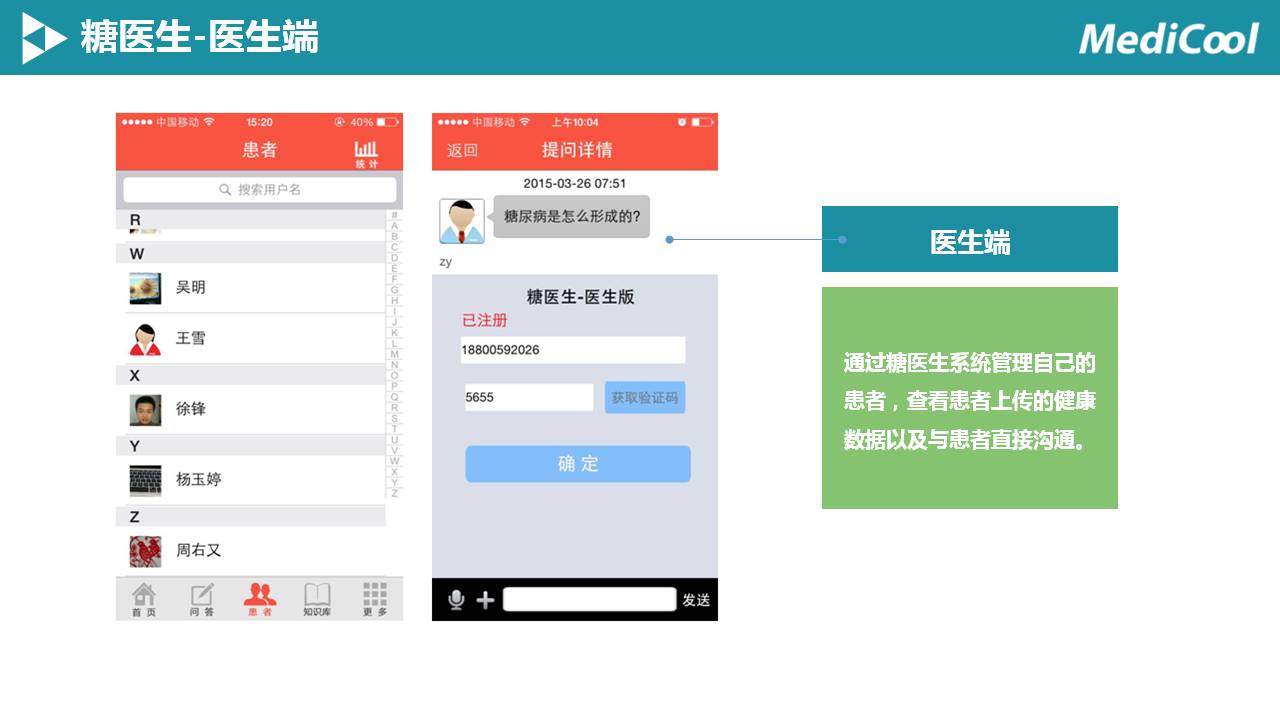The height and width of the screenshot is (720, 1280).
Task: Open the Home tab house icon
Action: point(144,599)
